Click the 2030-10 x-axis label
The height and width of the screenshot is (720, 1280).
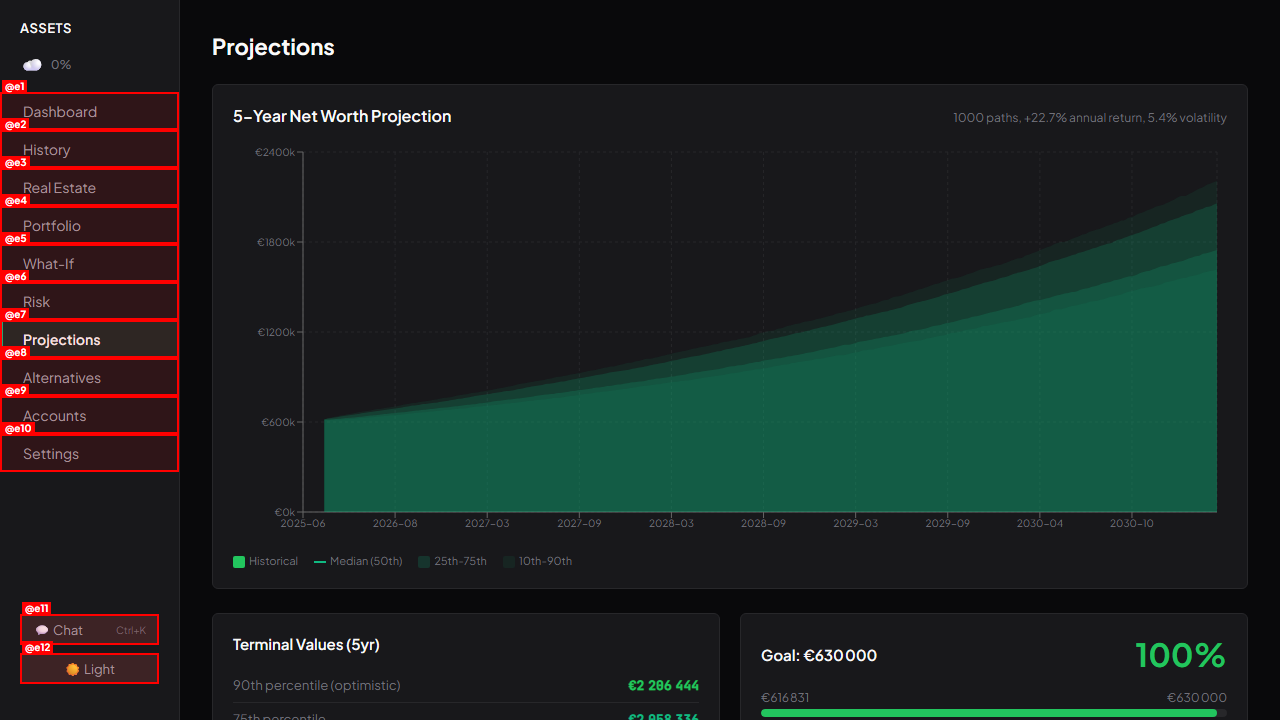click(x=1132, y=523)
